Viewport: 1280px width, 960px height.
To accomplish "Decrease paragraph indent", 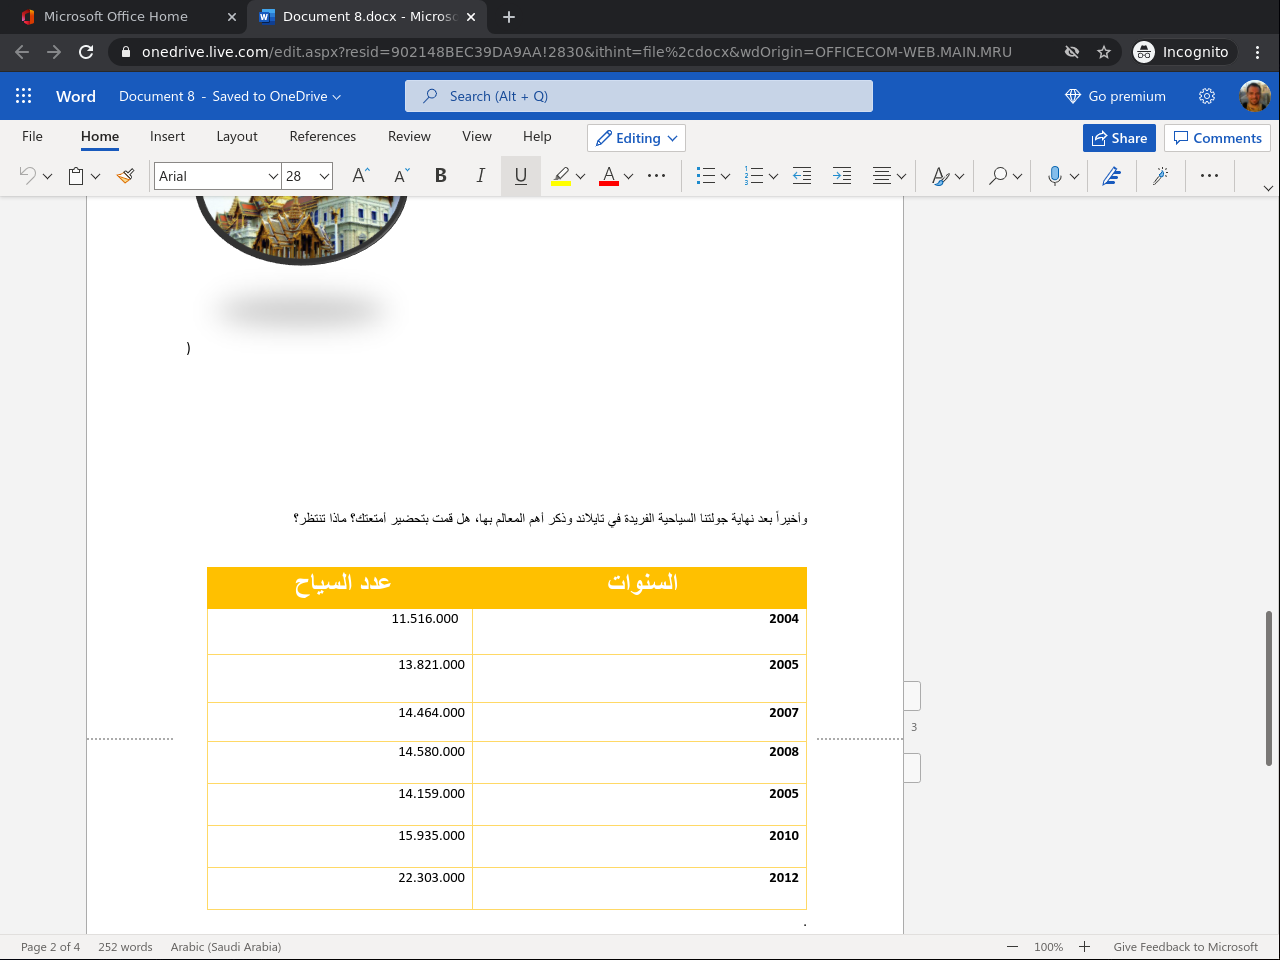I will tap(802, 176).
